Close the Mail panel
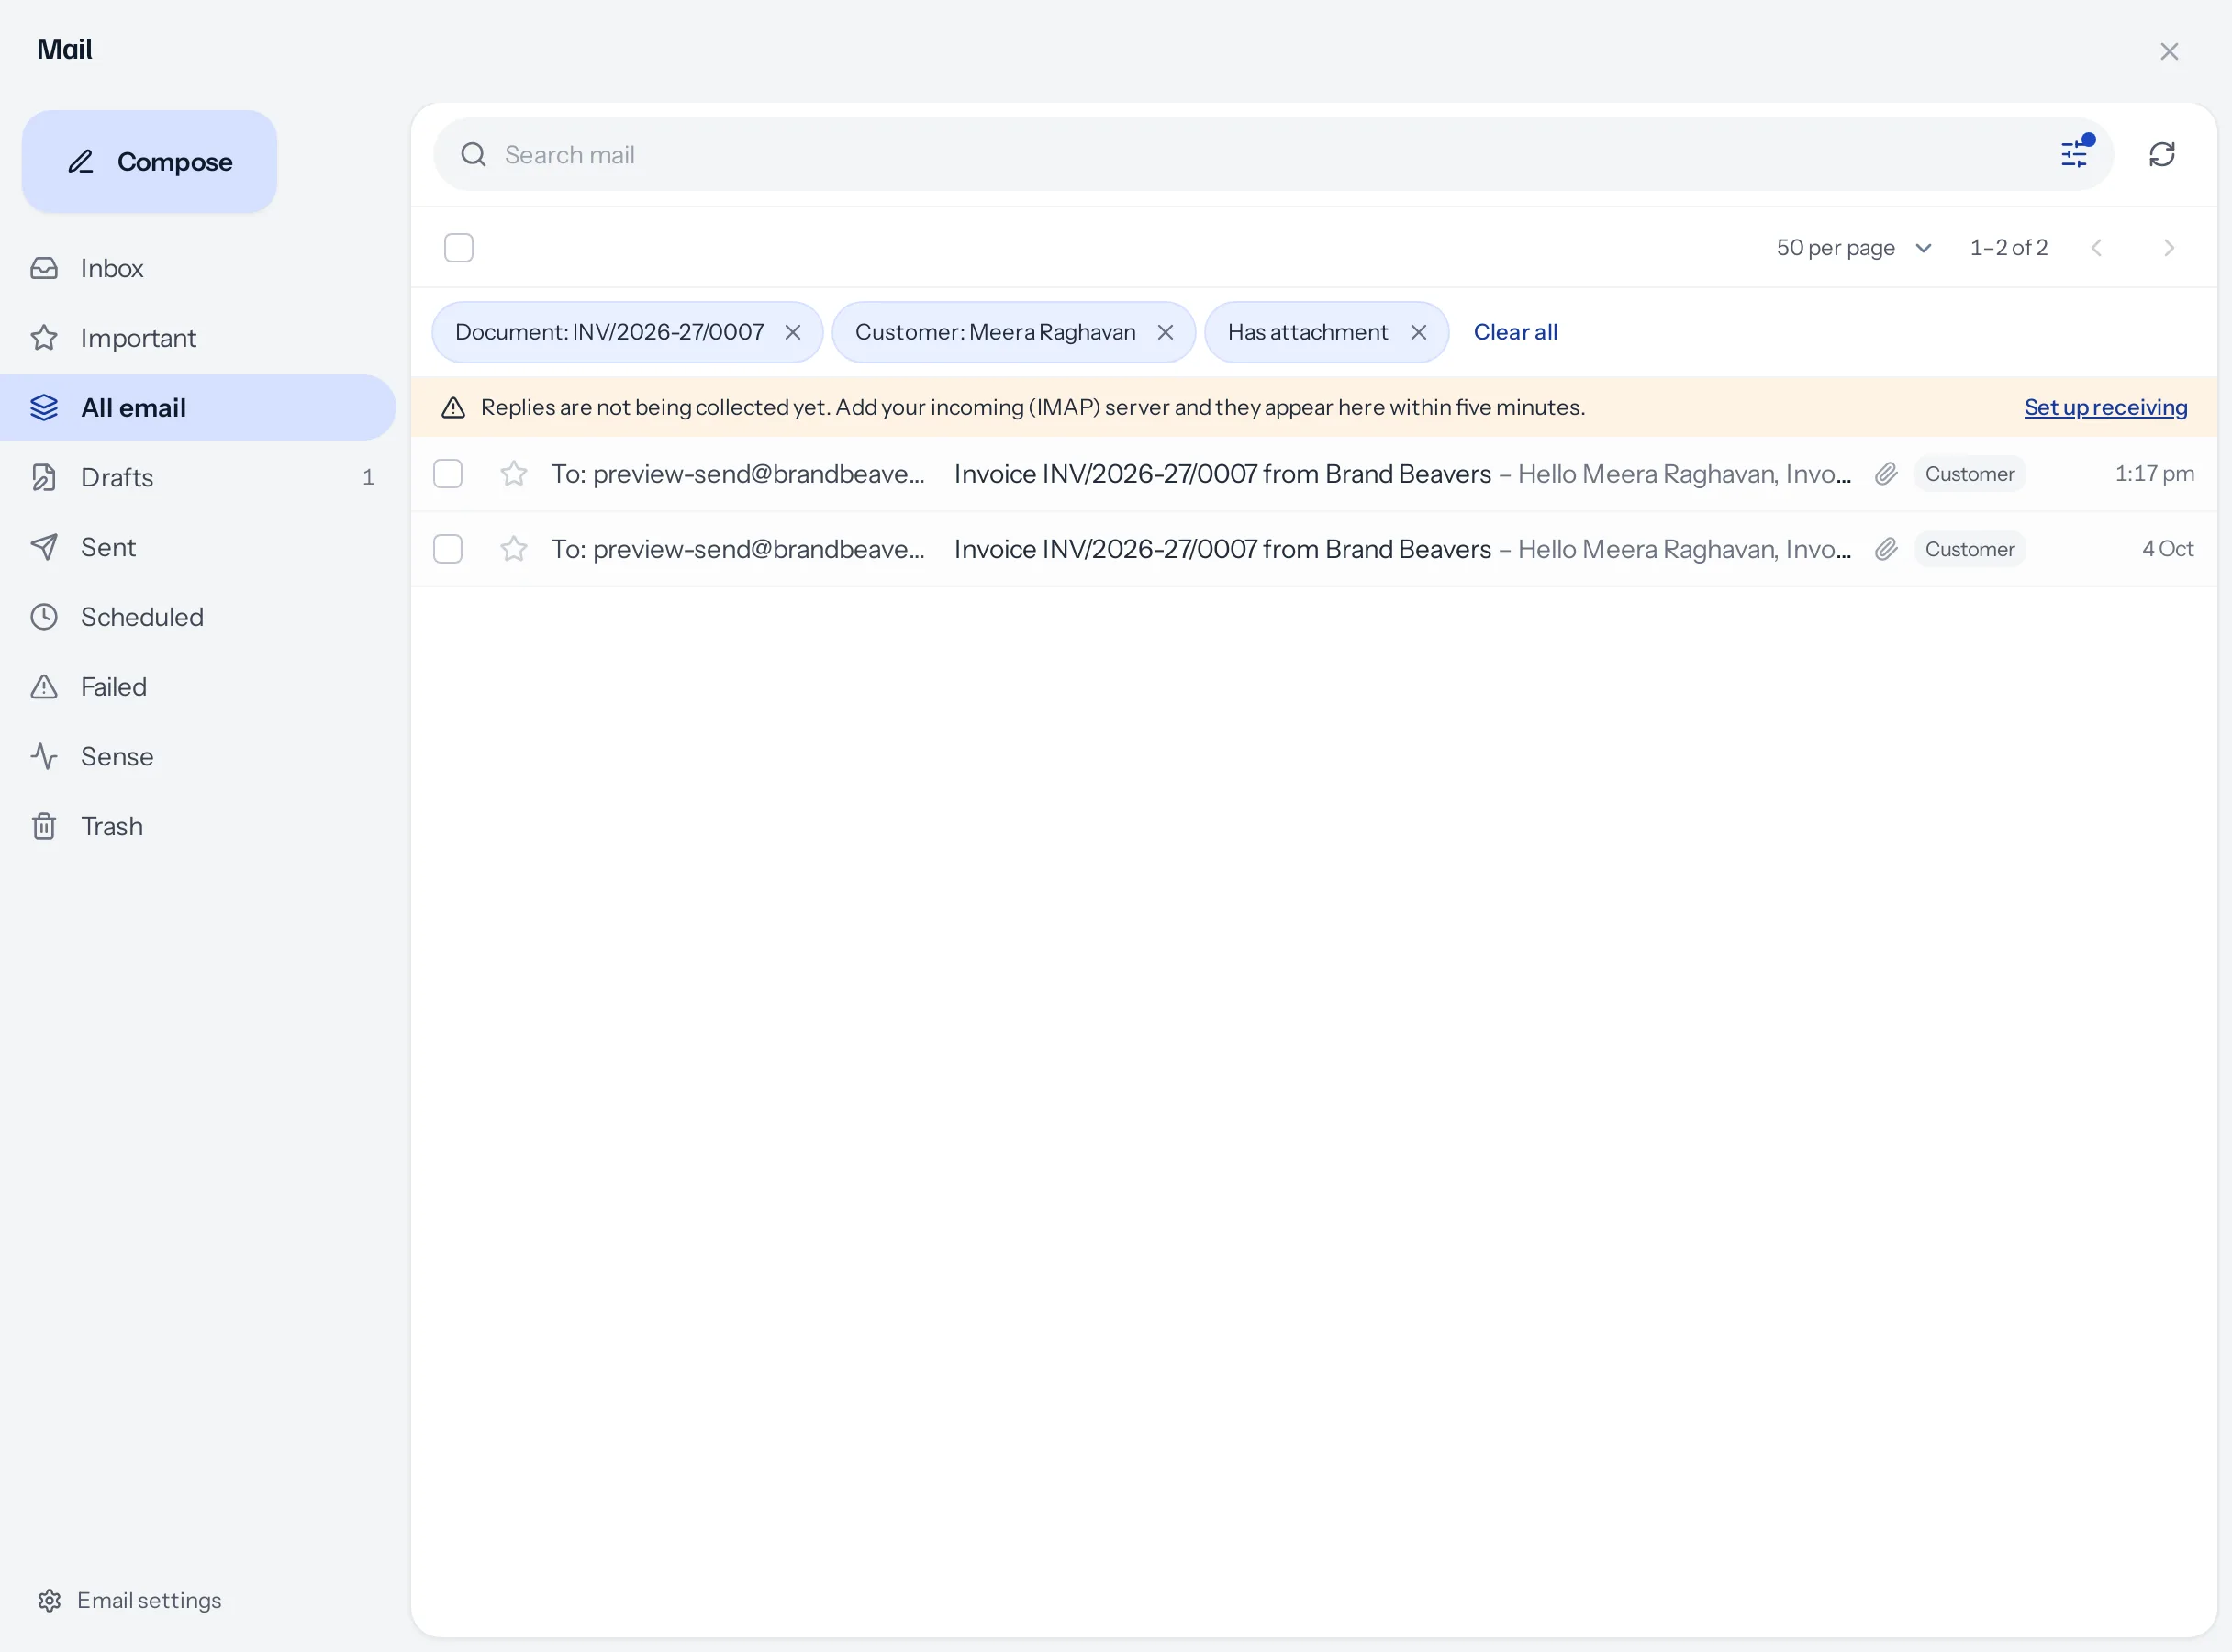The width and height of the screenshot is (2232, 1652). coord(2168,51)
